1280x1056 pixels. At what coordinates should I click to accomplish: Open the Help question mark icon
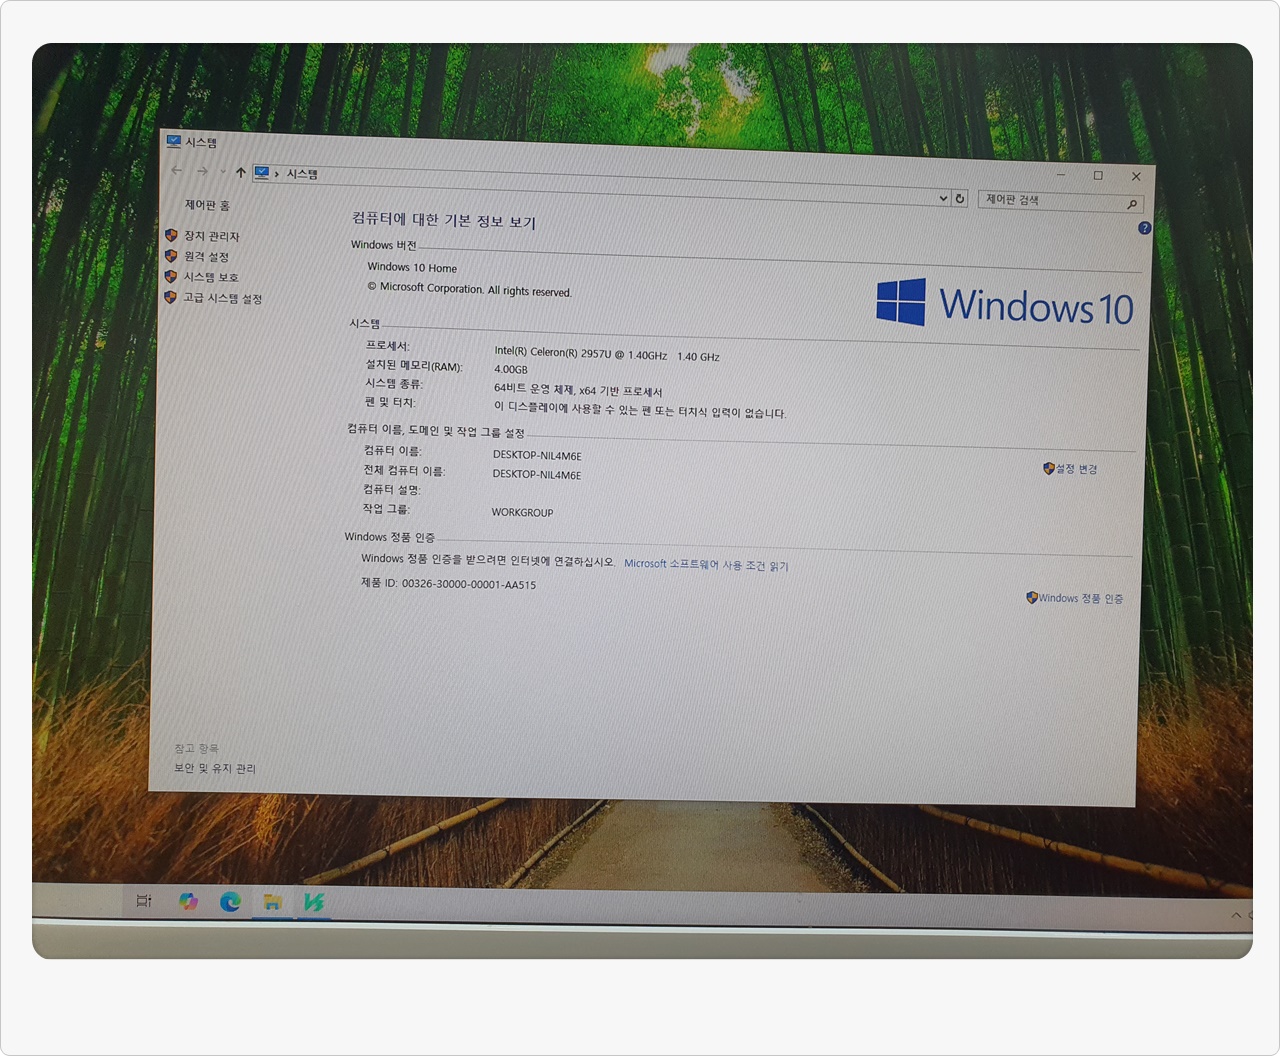click(1144, 228)
